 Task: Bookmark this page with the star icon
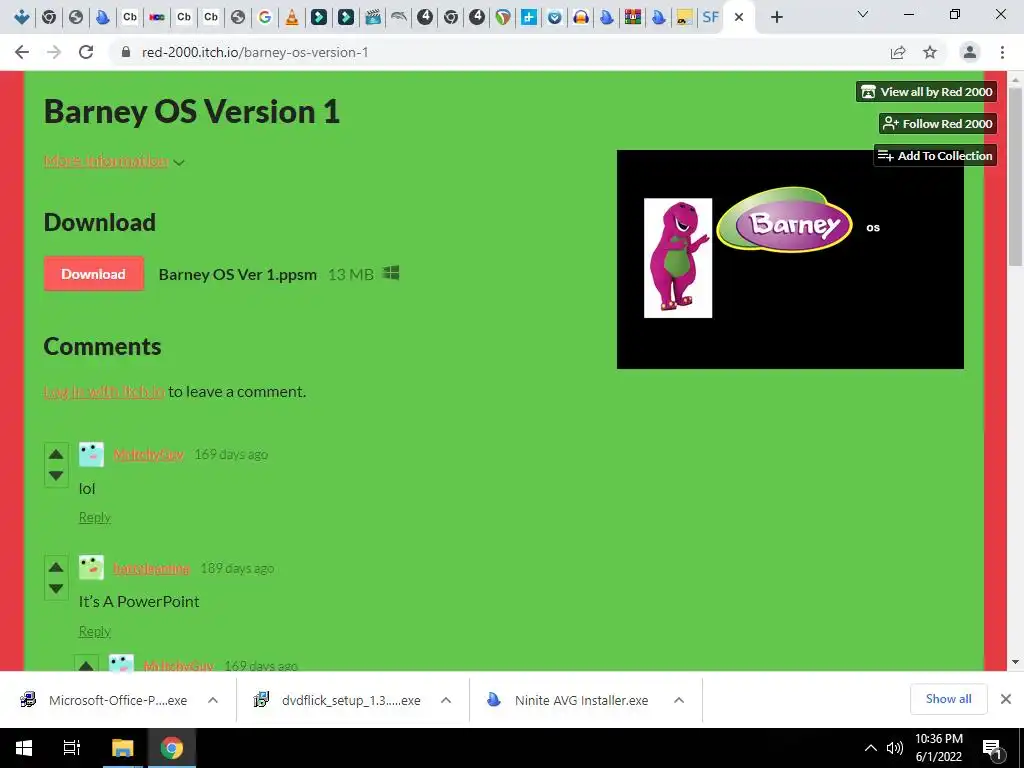tap(930, 52)
